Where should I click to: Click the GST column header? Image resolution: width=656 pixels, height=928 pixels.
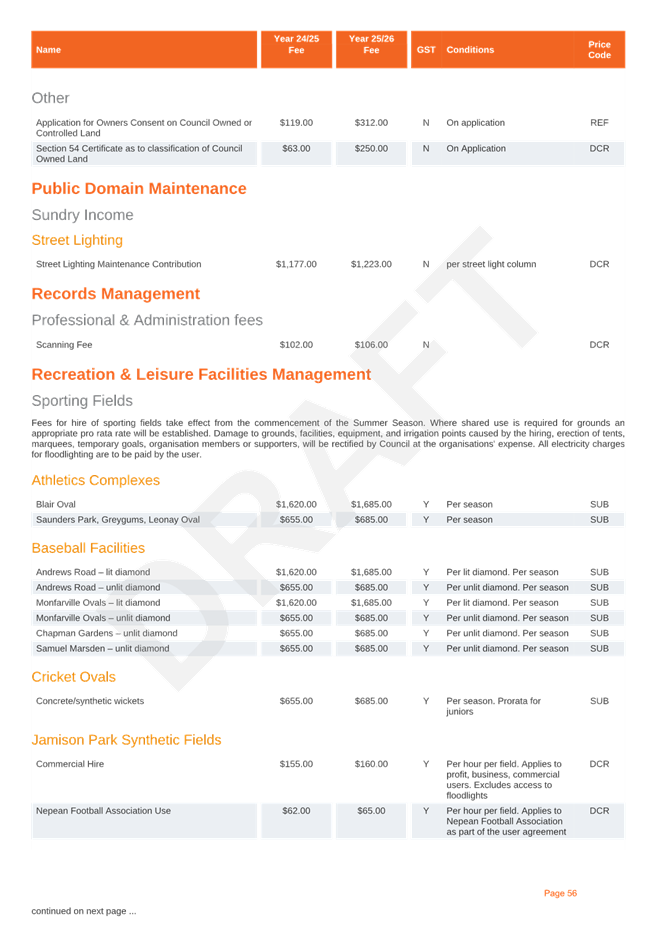[426, 50]
